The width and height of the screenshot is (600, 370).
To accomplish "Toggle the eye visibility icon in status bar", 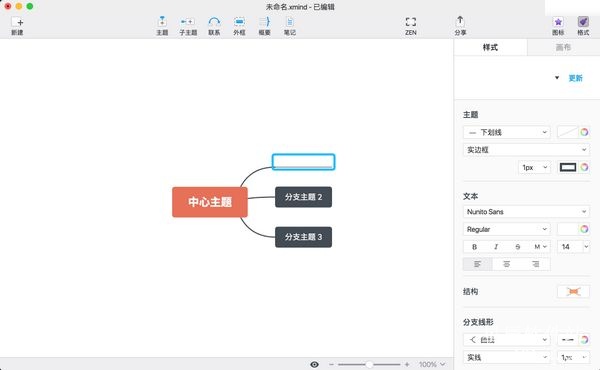I will tap(315, 364).
